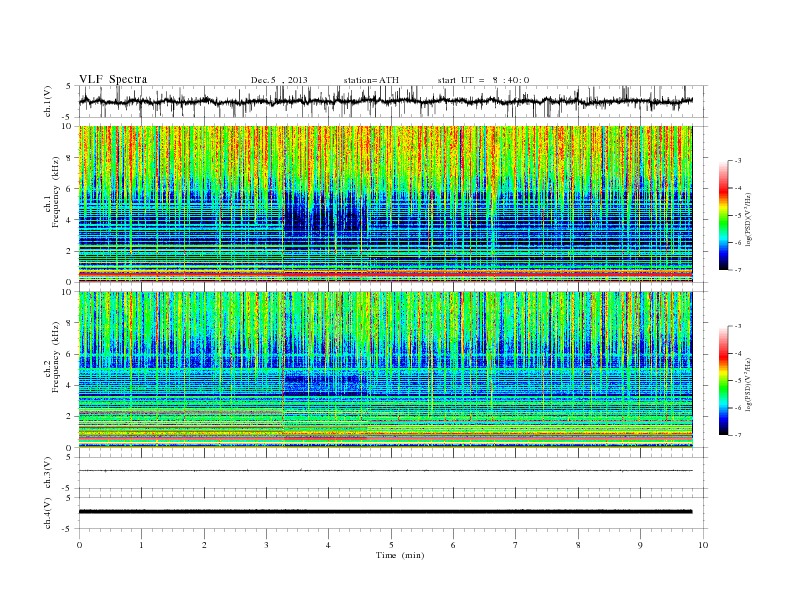
Task: Click the thick ch.4 voltage trace
Action: 385,512
